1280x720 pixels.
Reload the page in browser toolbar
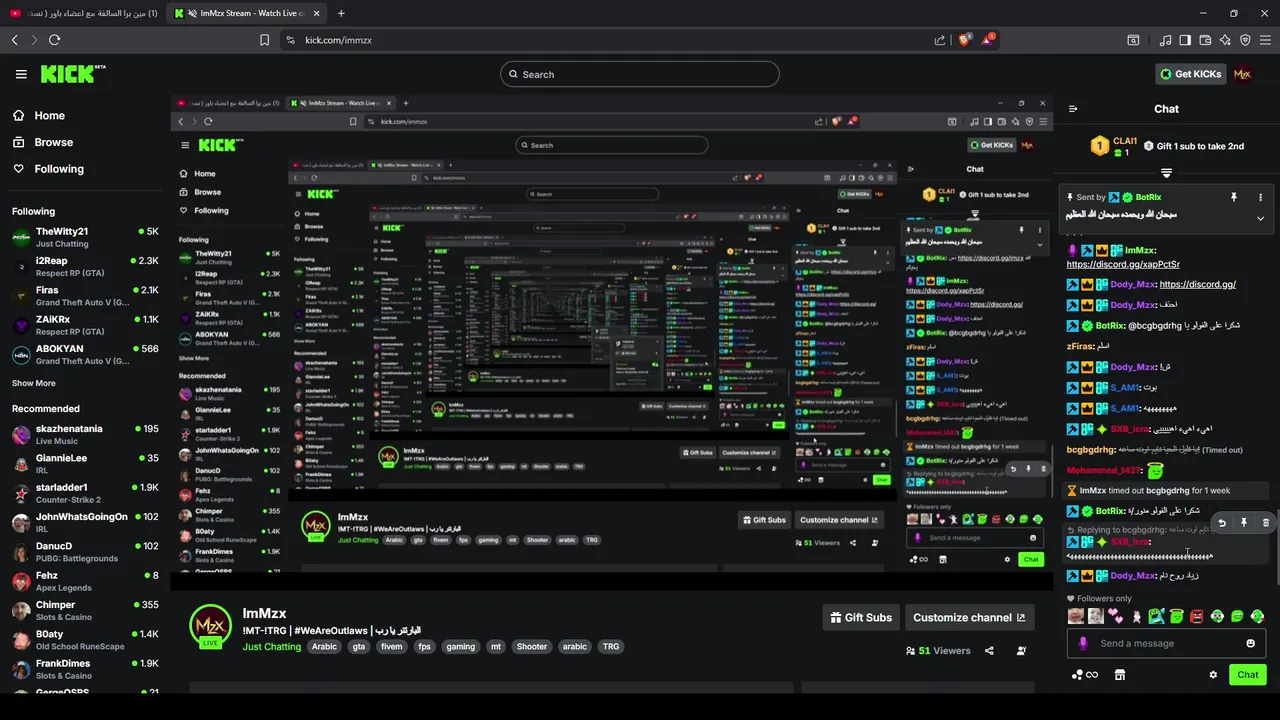pyautogui.click(x=54, y=40)
